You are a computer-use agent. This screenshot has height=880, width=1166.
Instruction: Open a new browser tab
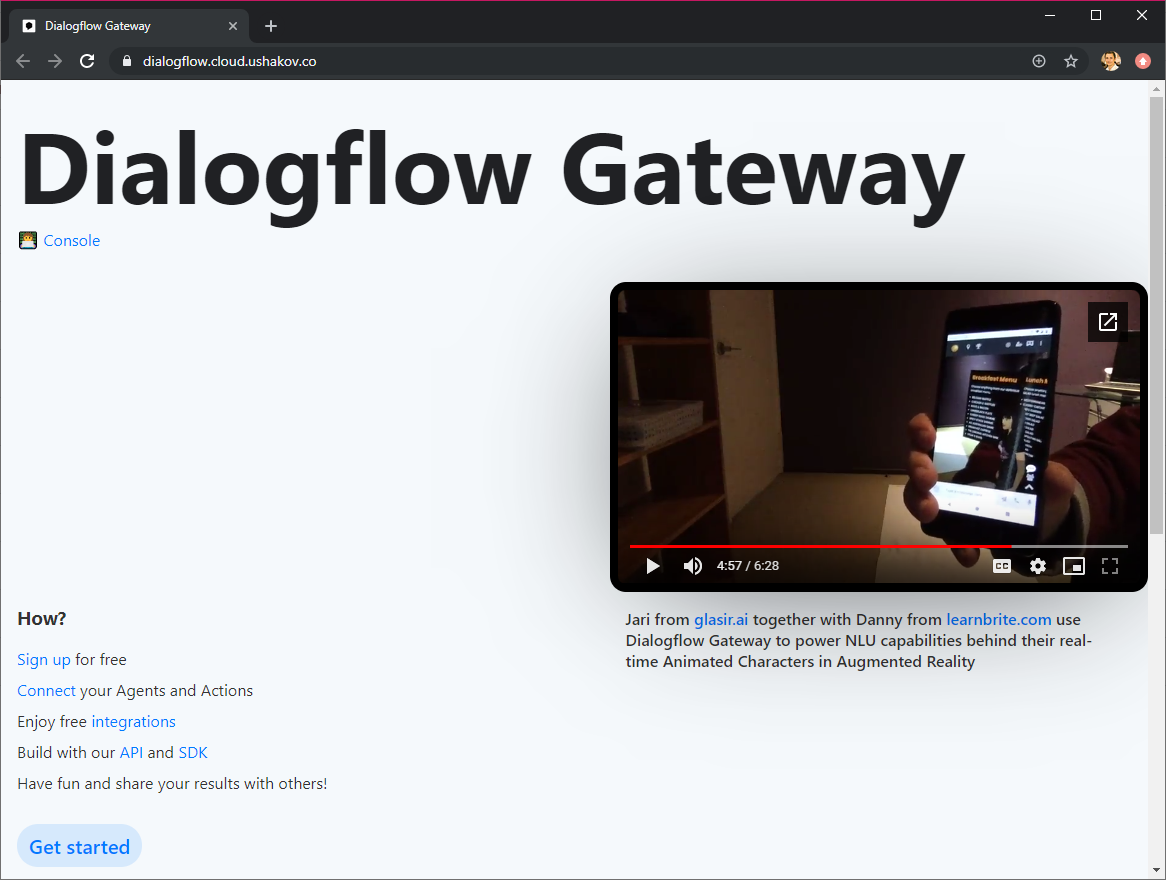pyautogui.click(x=271, y=26)
